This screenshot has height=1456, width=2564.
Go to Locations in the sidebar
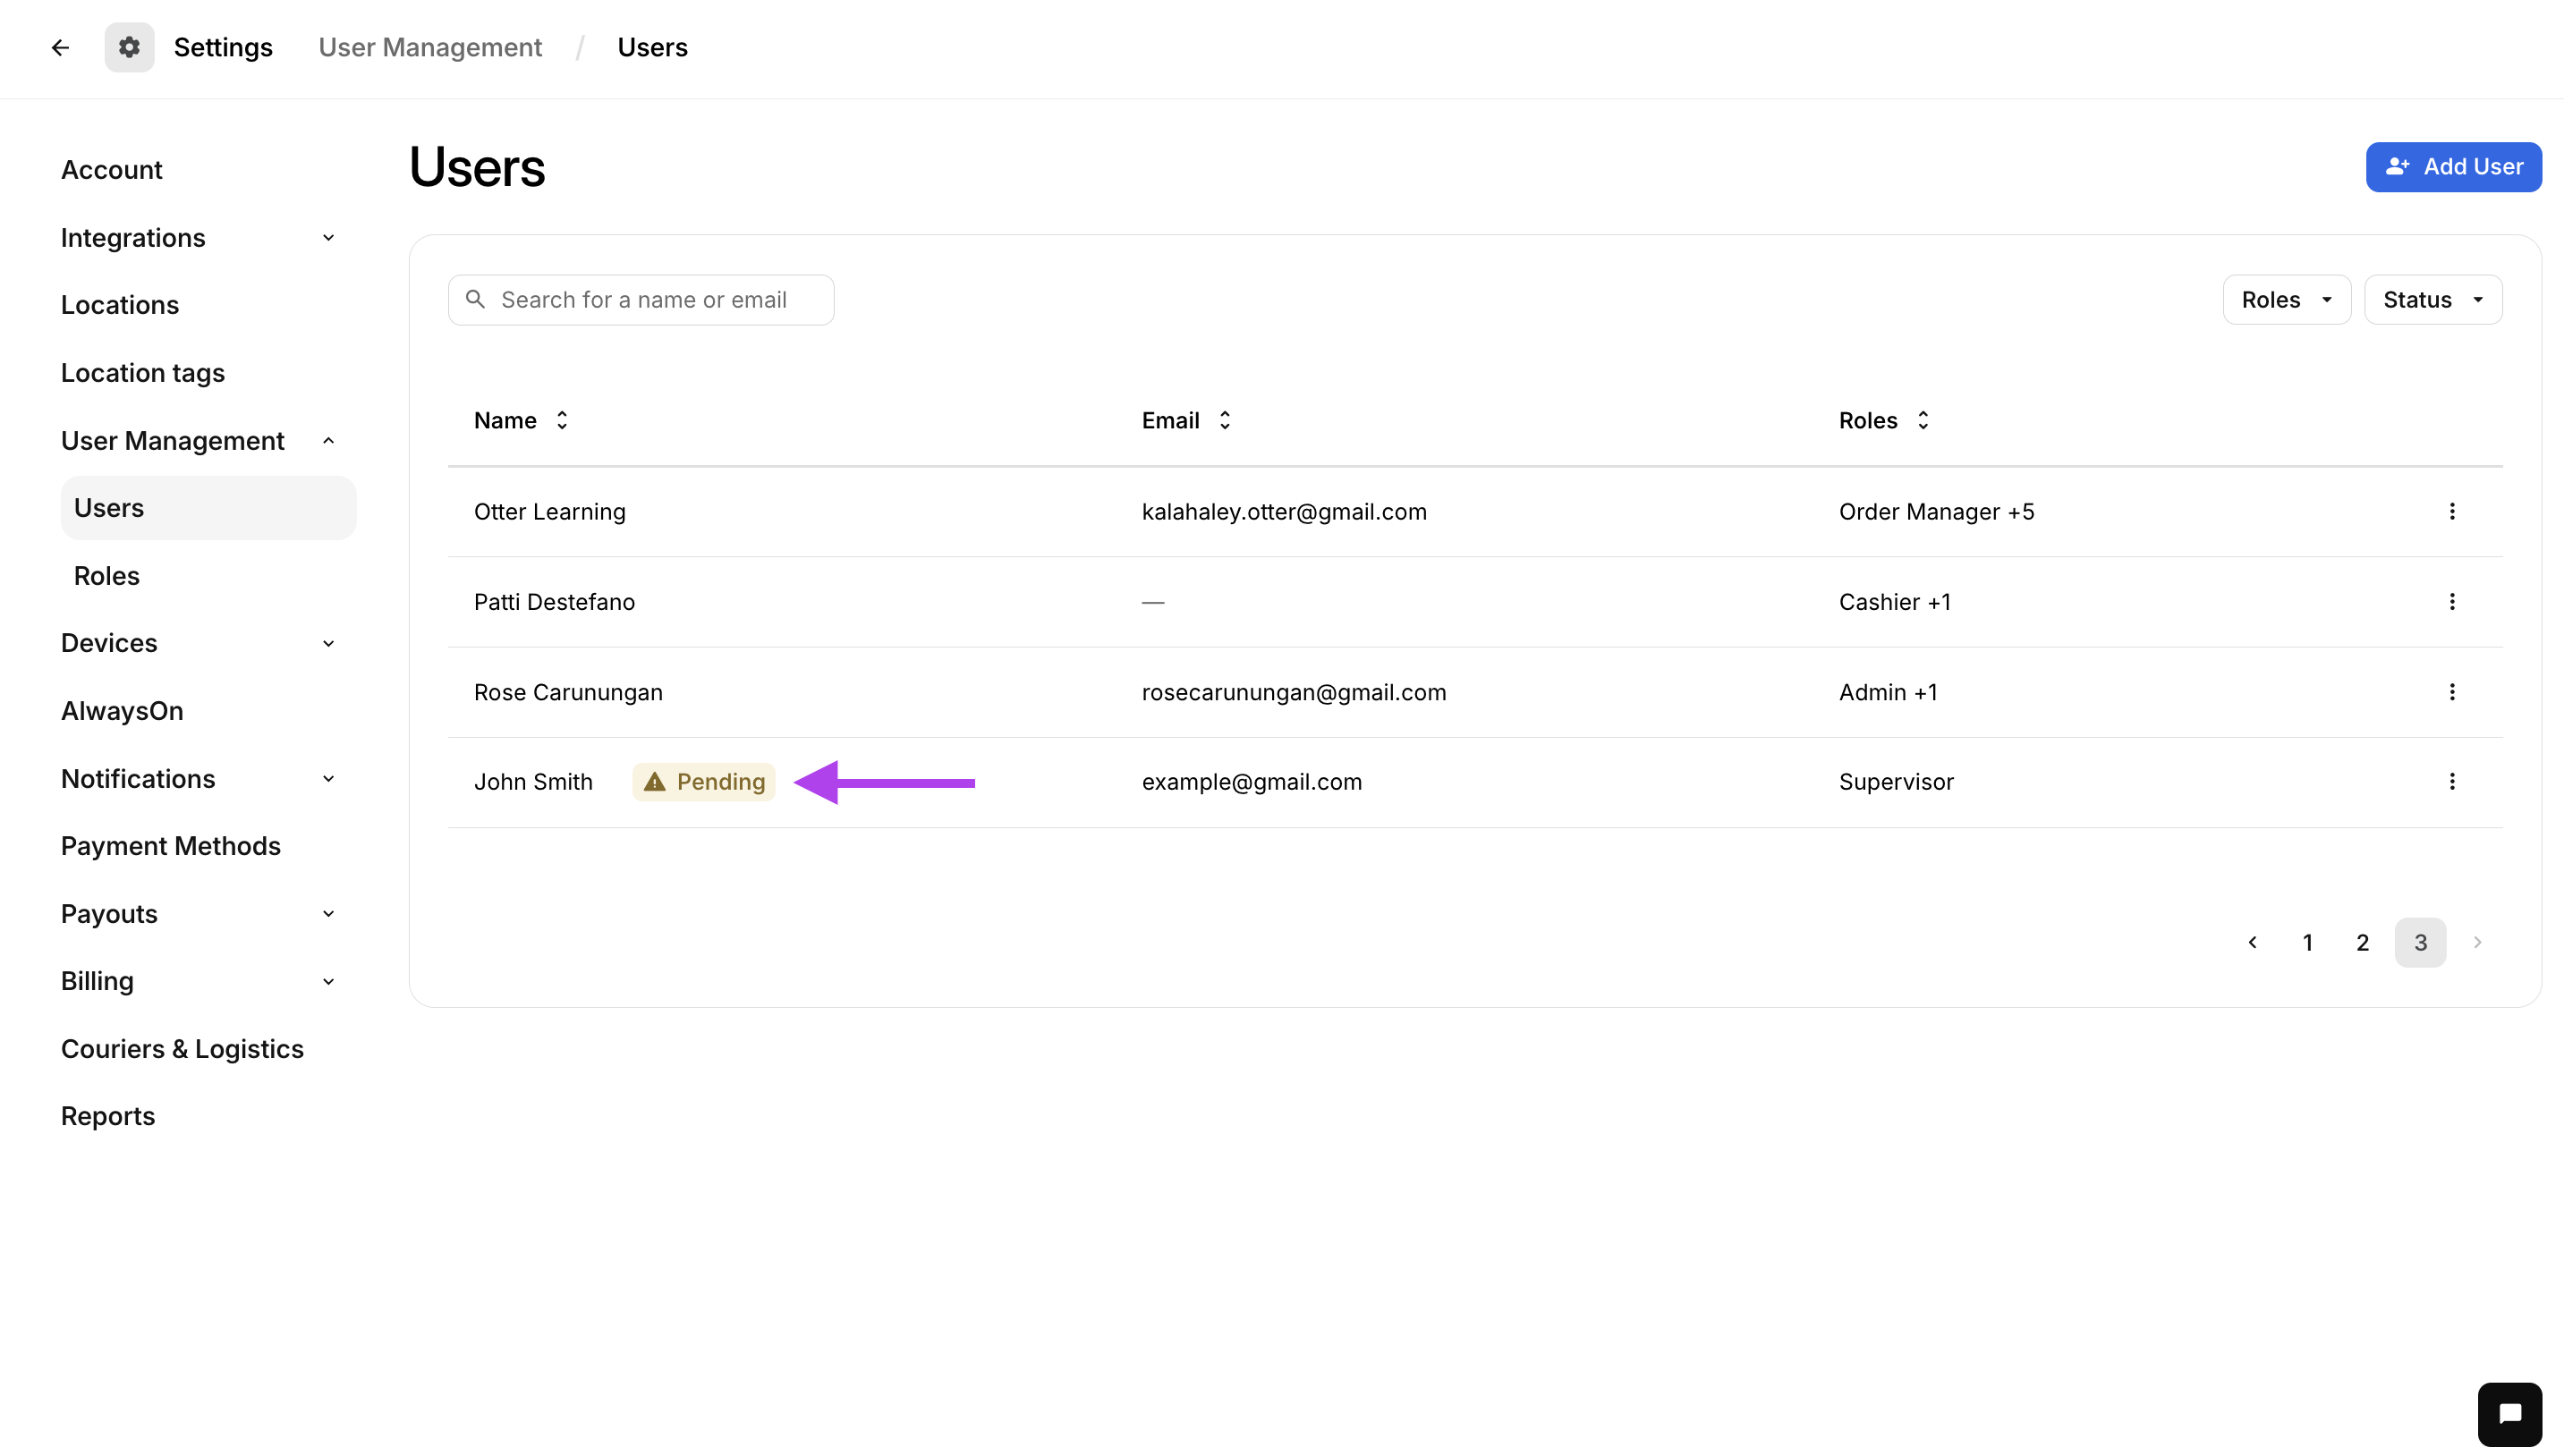pos(119,304)
